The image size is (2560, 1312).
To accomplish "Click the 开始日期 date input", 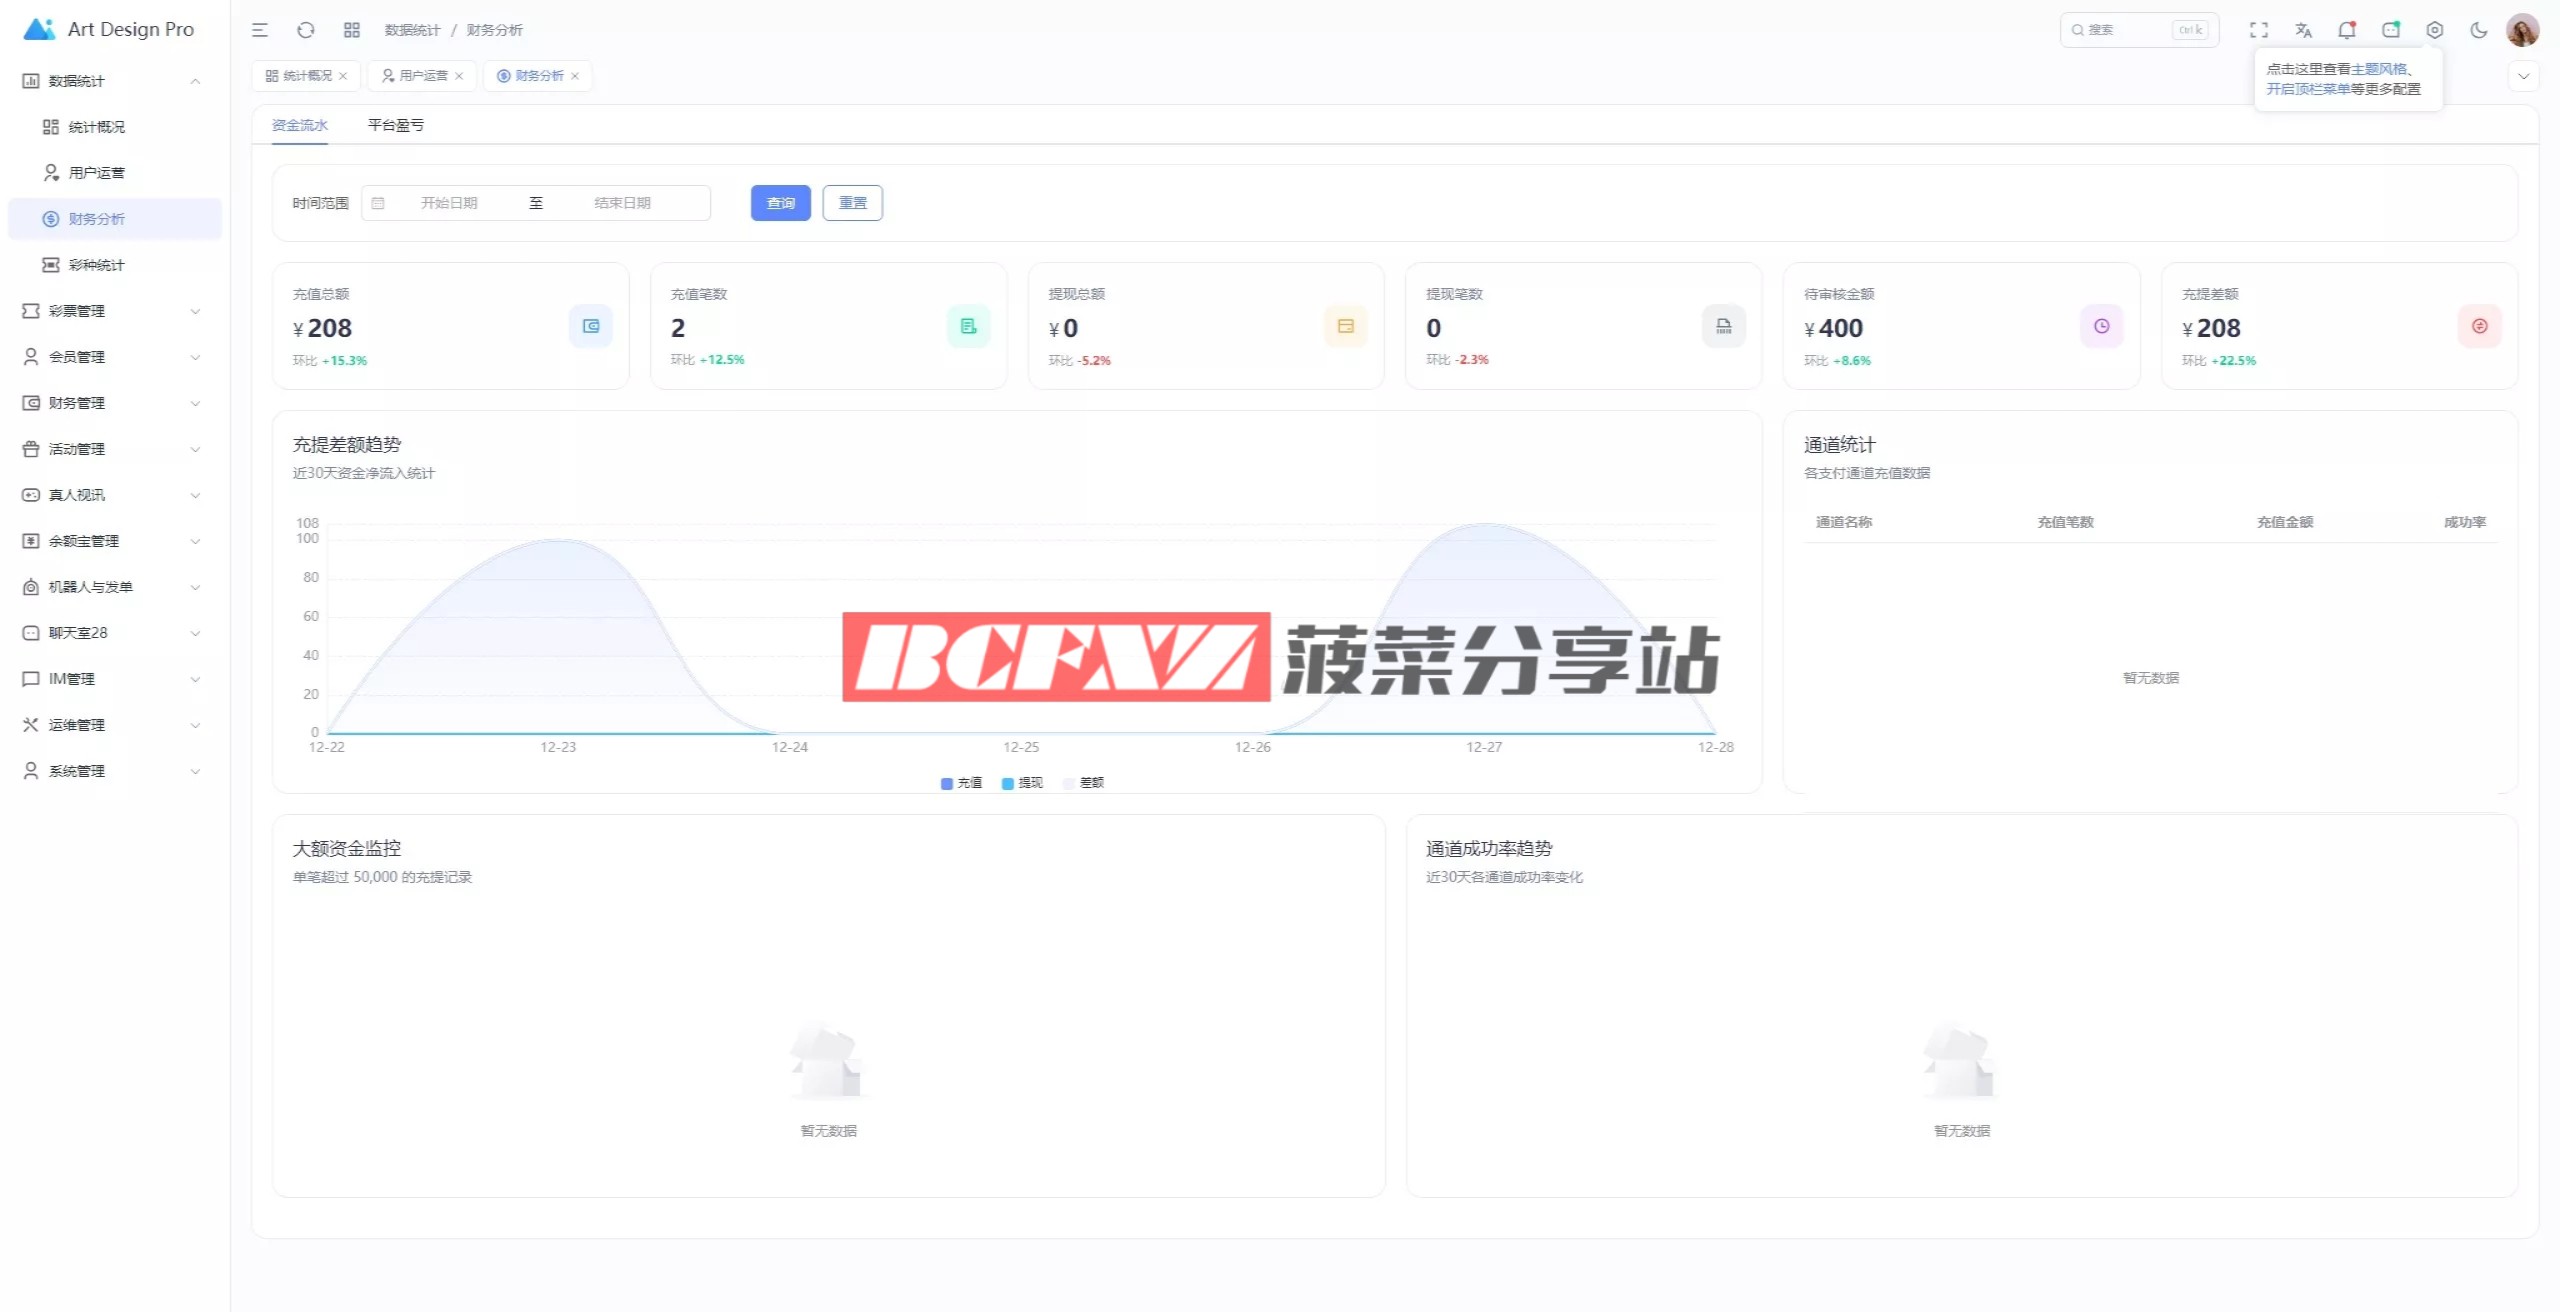I will point(449,203).
